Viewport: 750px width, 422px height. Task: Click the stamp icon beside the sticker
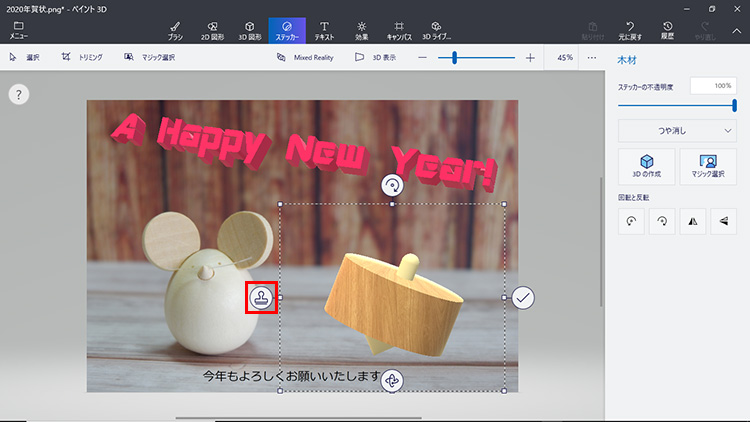(261, 297)
